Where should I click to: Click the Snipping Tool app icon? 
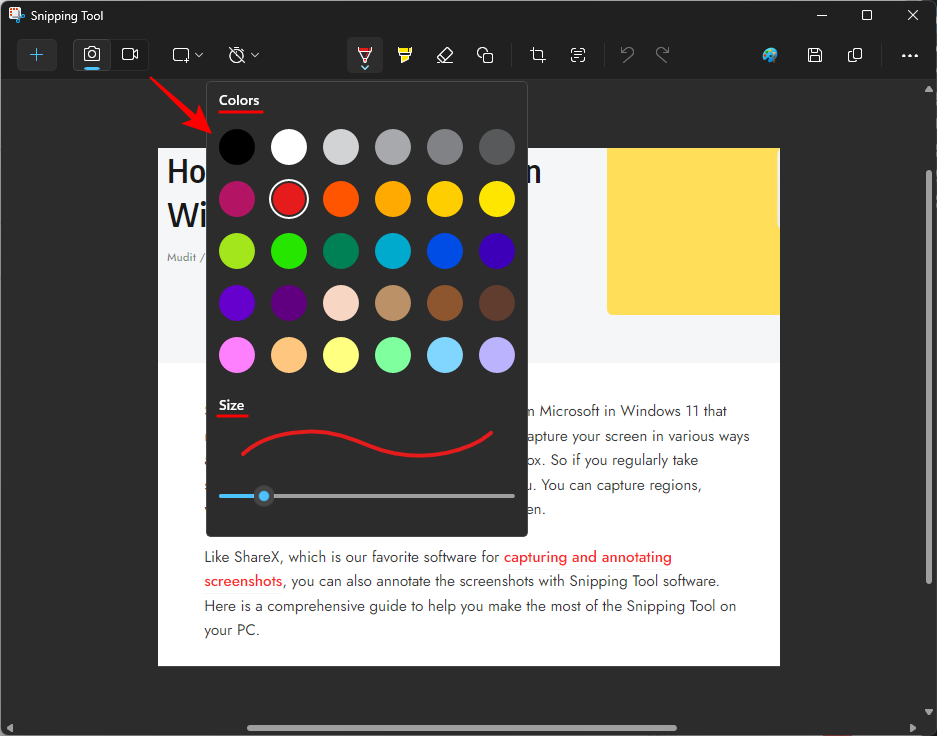[16, 15]
